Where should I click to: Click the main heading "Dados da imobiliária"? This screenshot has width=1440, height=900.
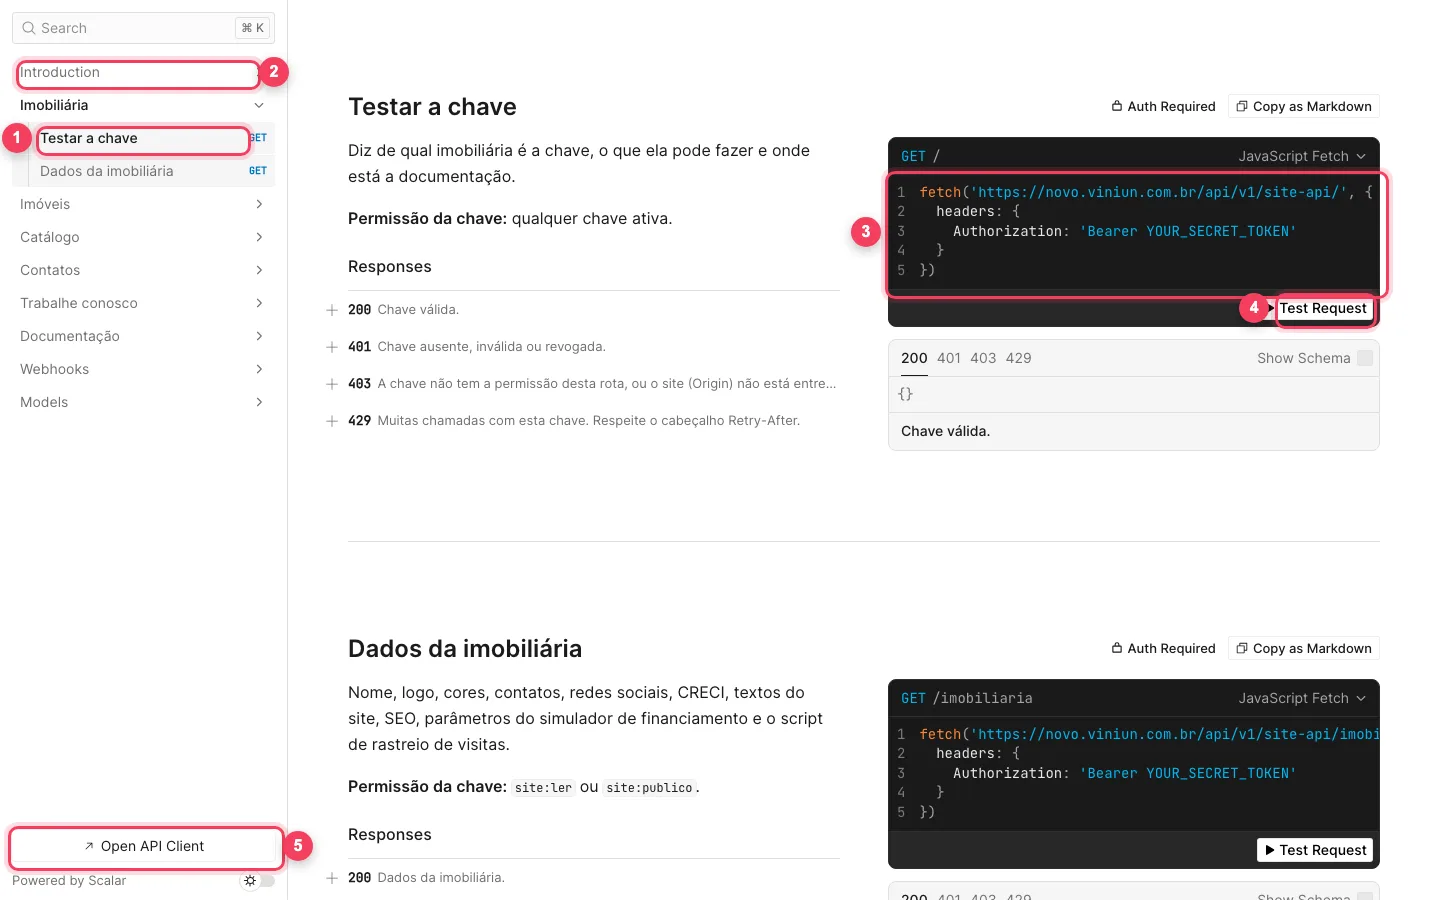(x=465, y=649)
